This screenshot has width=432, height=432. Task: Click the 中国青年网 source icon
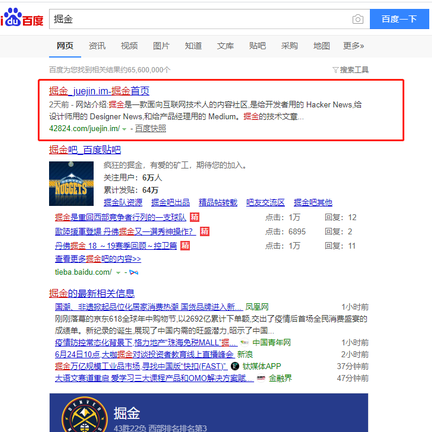[x=245, y=343]
